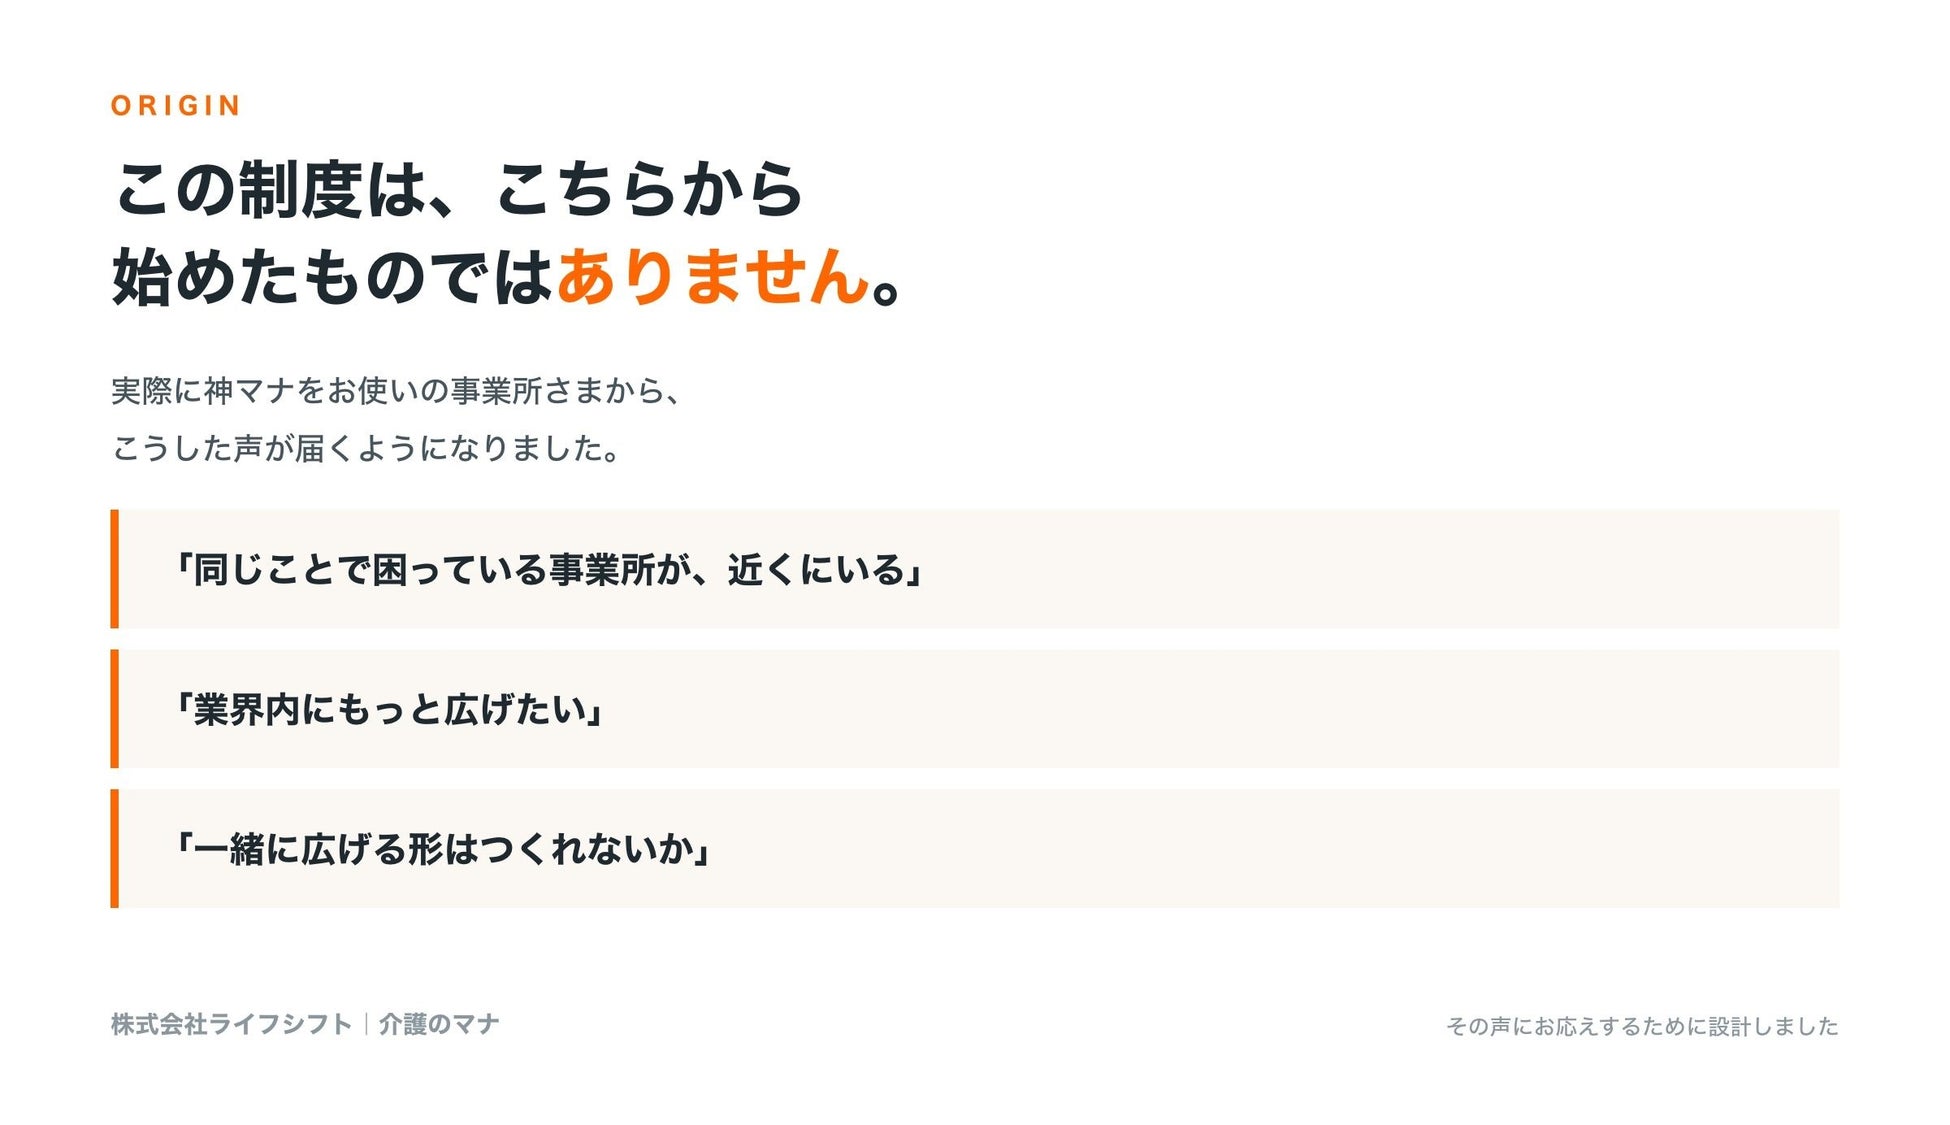Click the heading line この制度は、こちらから

tap(458, 189)
